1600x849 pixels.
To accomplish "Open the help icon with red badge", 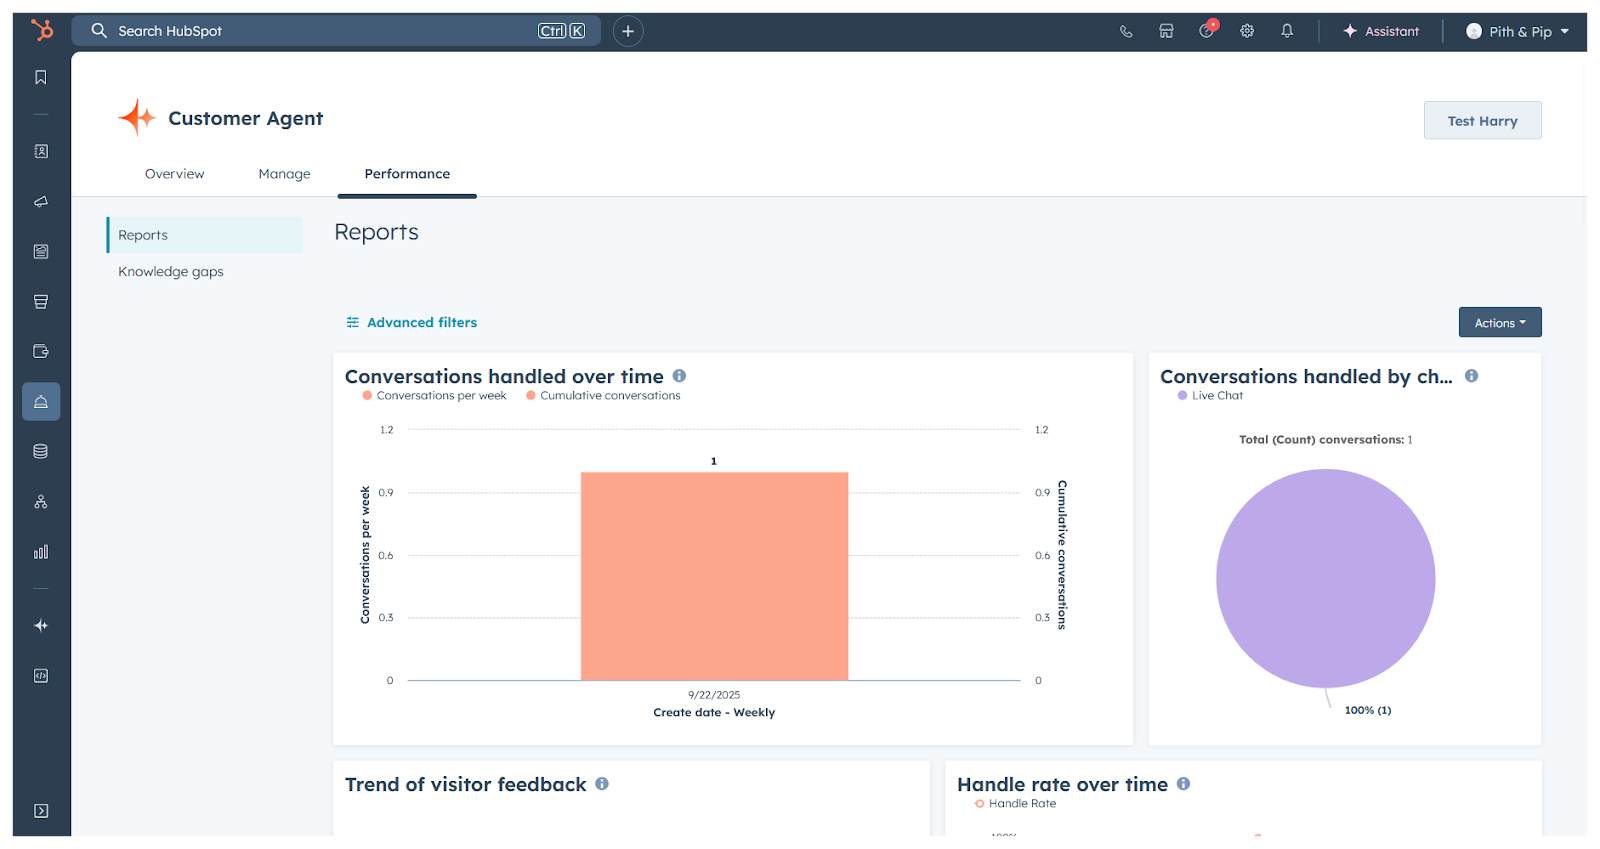I will pyautogui.click(x=1208, y=30).
